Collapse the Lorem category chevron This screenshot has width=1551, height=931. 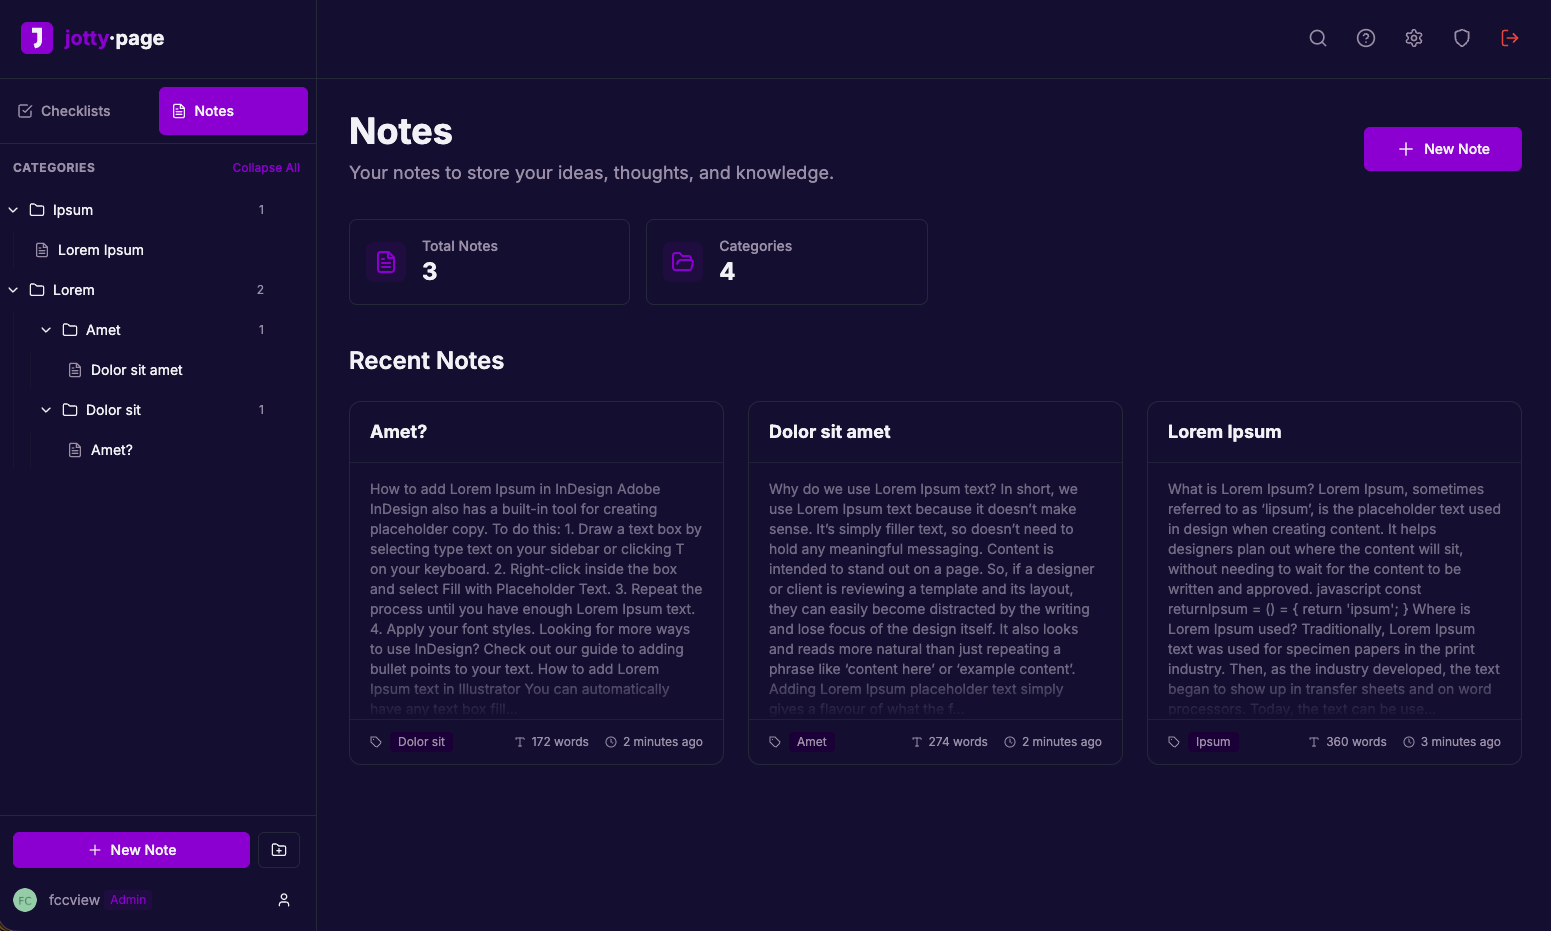(13, 290)
